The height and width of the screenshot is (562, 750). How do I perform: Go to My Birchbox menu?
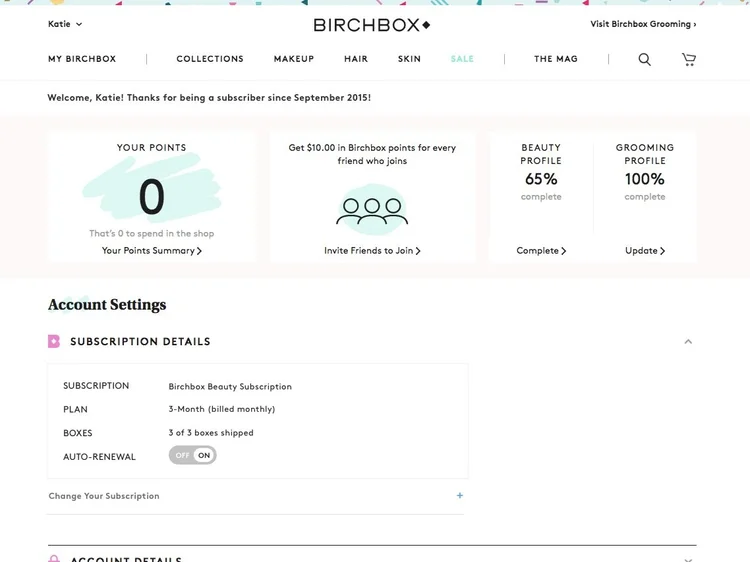point(82,59)
